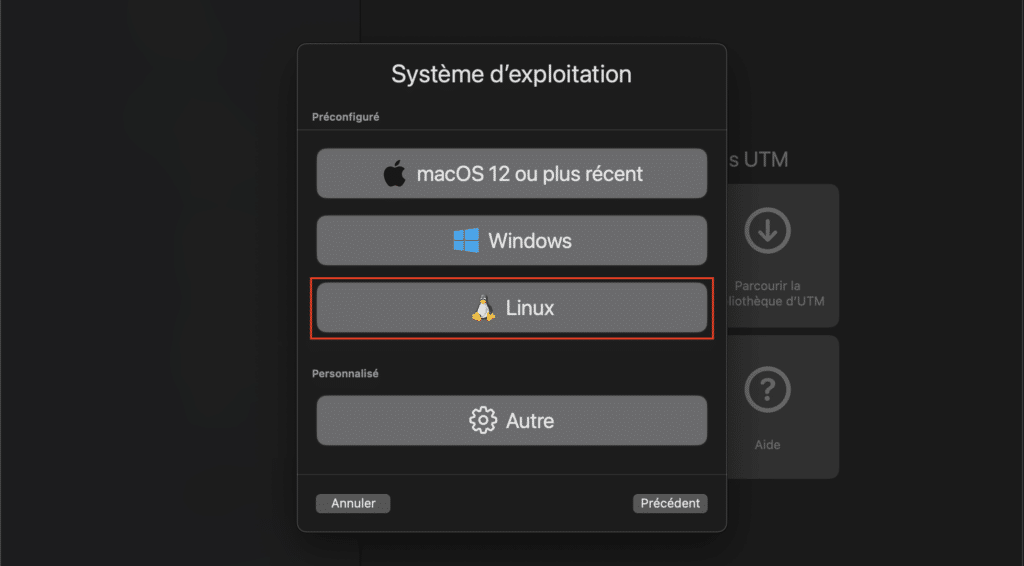Viewport: 1024px width, 566px height.
Task: Click the Préconfiguré section label
Action: pos(345,117)
